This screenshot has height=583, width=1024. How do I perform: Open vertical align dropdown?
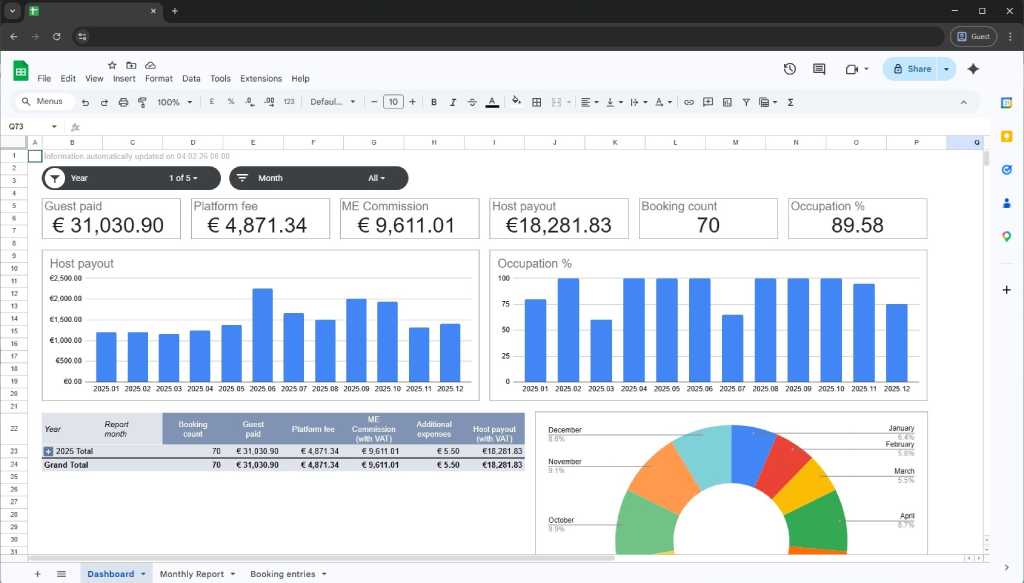[614, 102]
